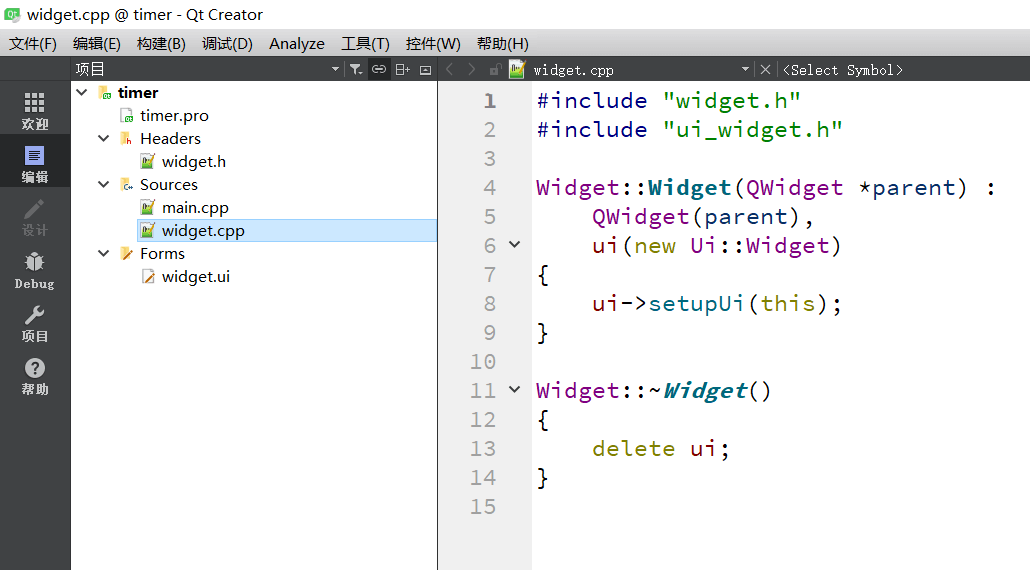Click the Headers folder icon

[126, 139]
